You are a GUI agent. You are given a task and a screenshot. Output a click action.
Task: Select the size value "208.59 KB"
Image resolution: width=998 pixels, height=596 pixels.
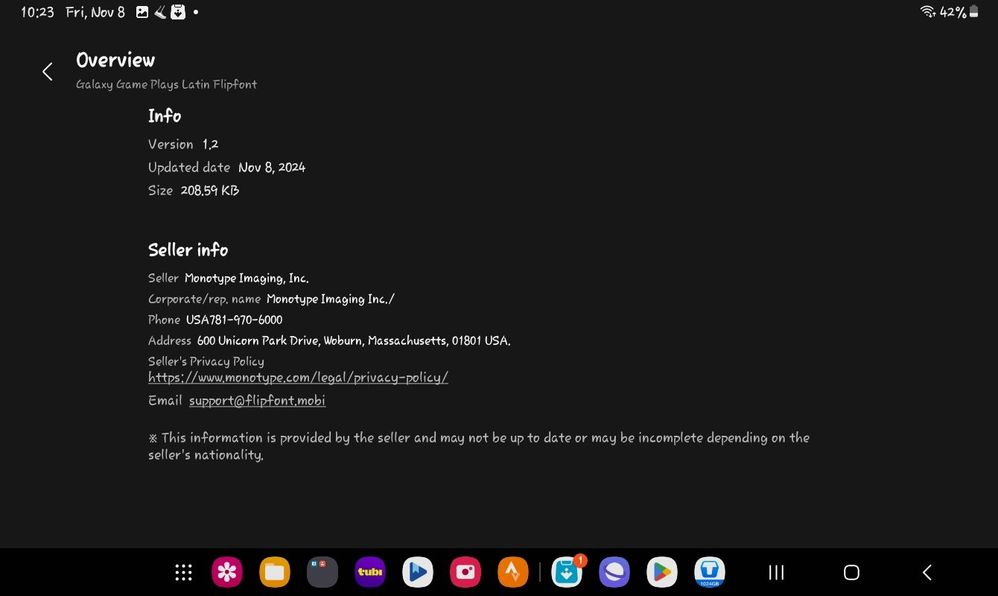[209, 190]
